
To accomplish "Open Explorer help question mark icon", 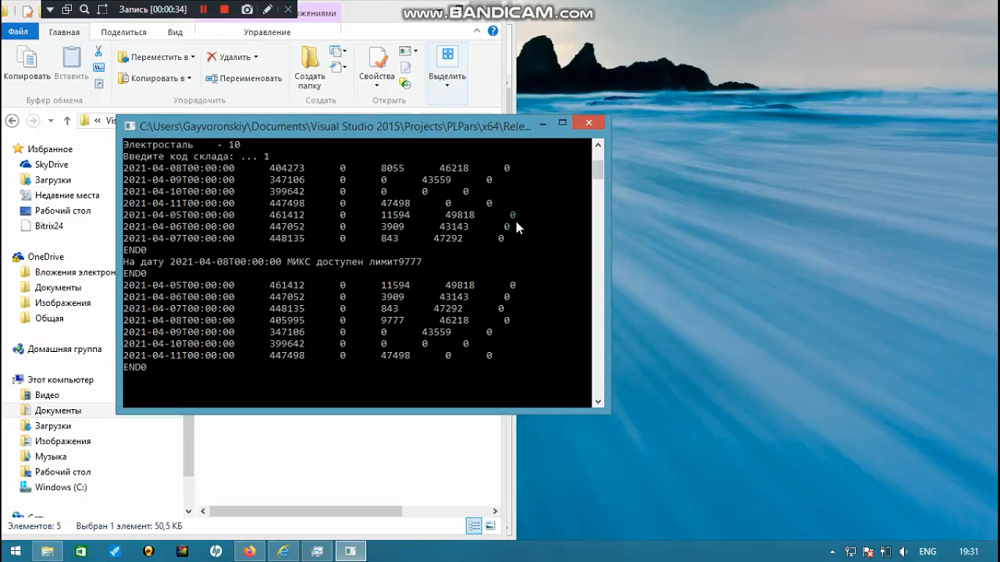I will (493, 31).
